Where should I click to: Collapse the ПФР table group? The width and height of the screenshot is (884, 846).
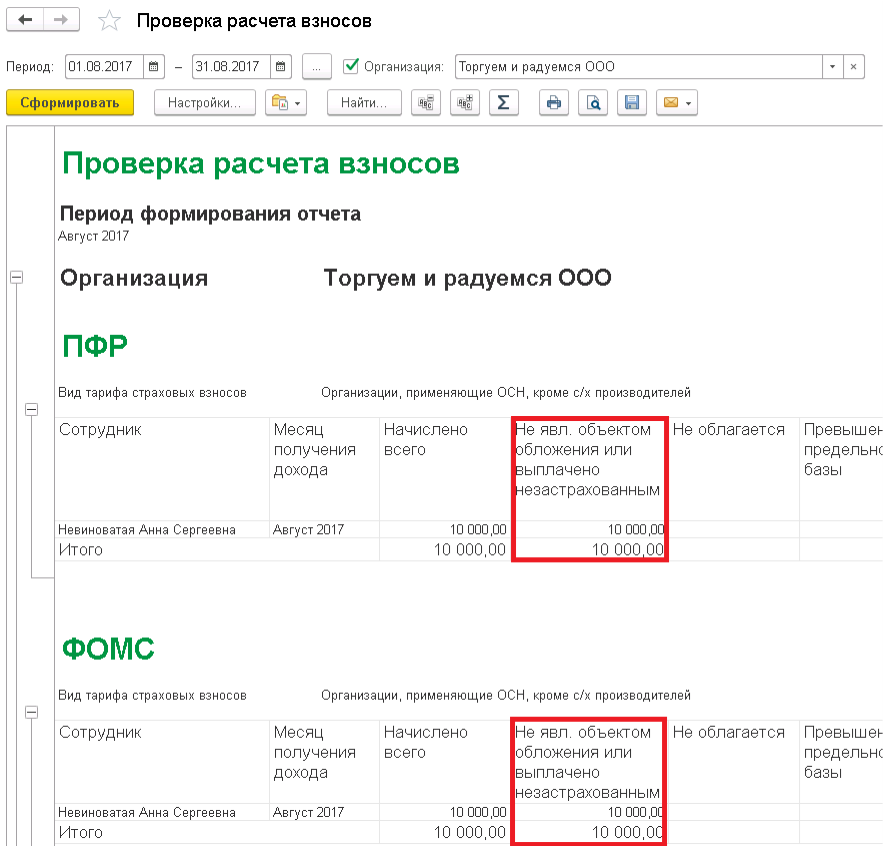32,410
